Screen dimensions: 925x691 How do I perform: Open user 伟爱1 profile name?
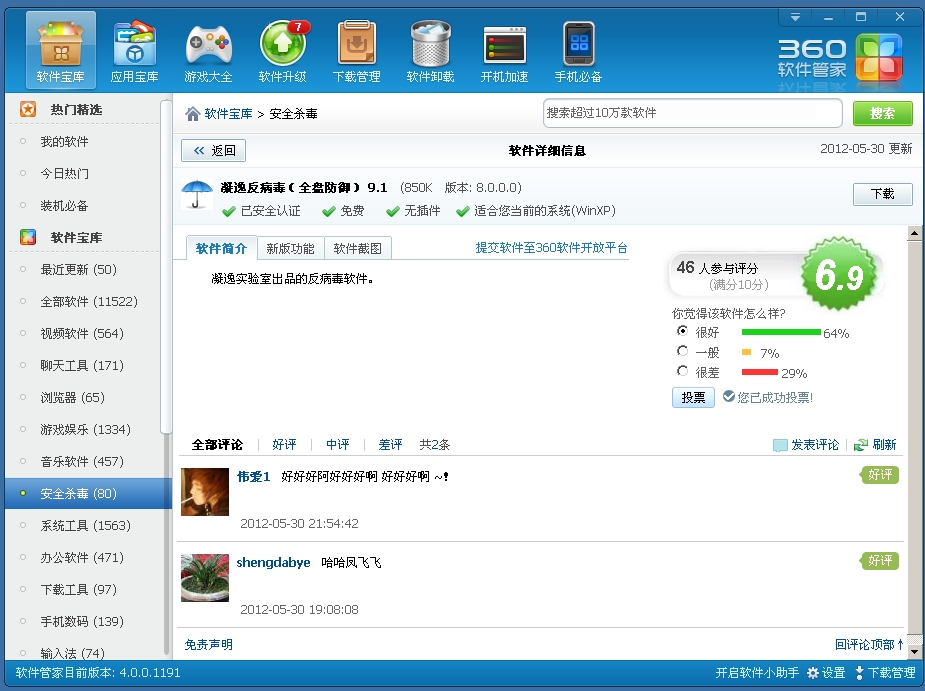pos(254,477)
